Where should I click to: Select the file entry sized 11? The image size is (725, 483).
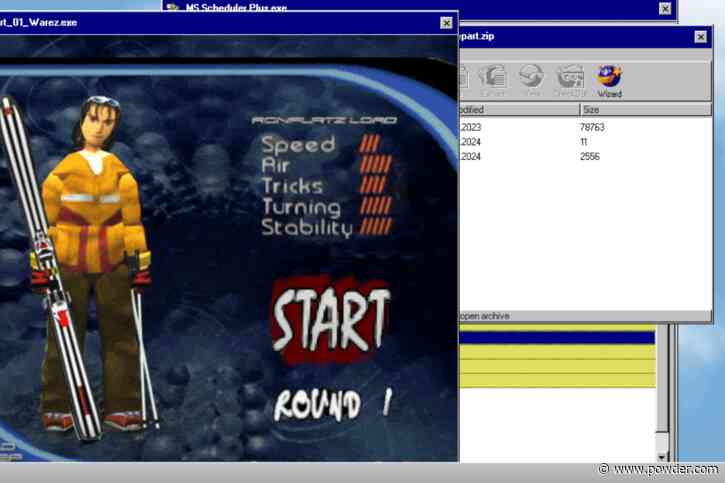click(x=585, y=142)
